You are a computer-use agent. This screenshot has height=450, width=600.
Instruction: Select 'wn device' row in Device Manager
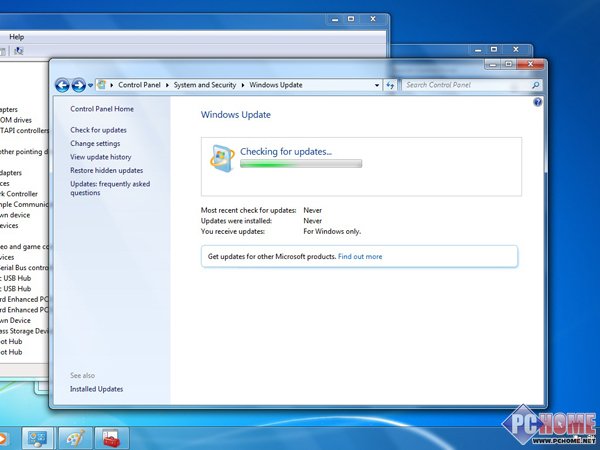click(x=15, y=215)
